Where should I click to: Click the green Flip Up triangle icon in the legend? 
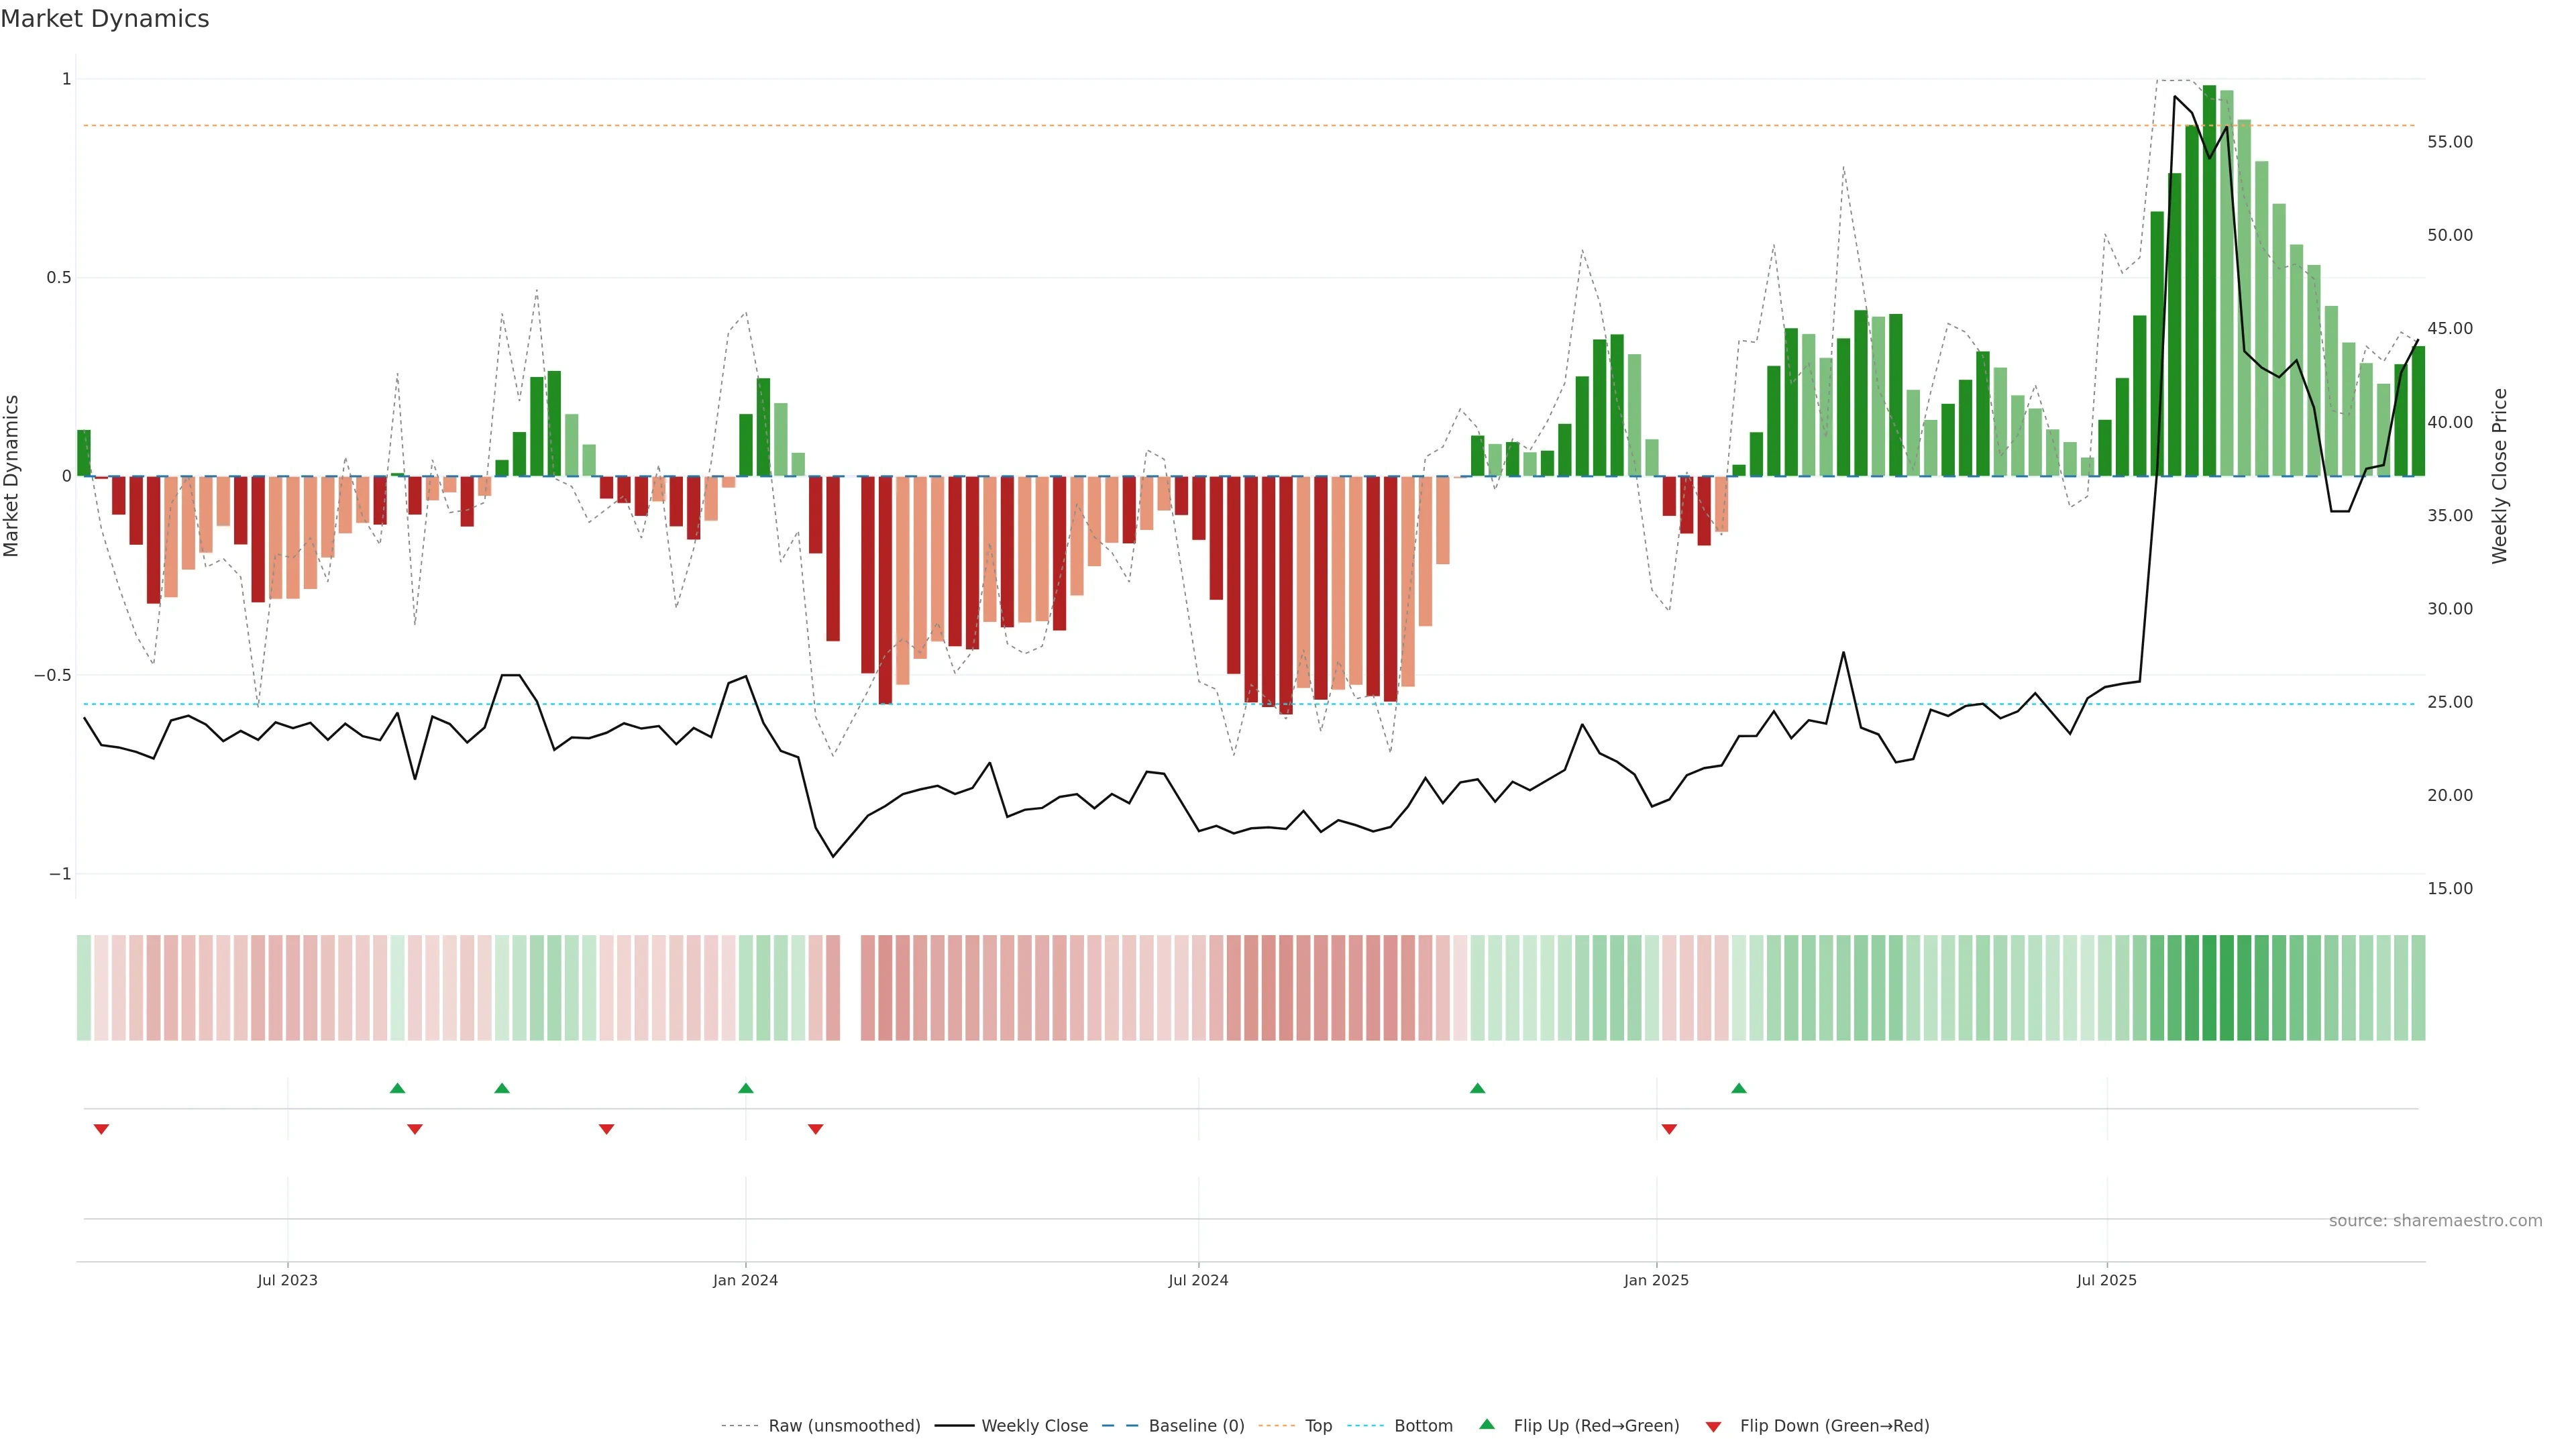(x=1486, y=1424)
